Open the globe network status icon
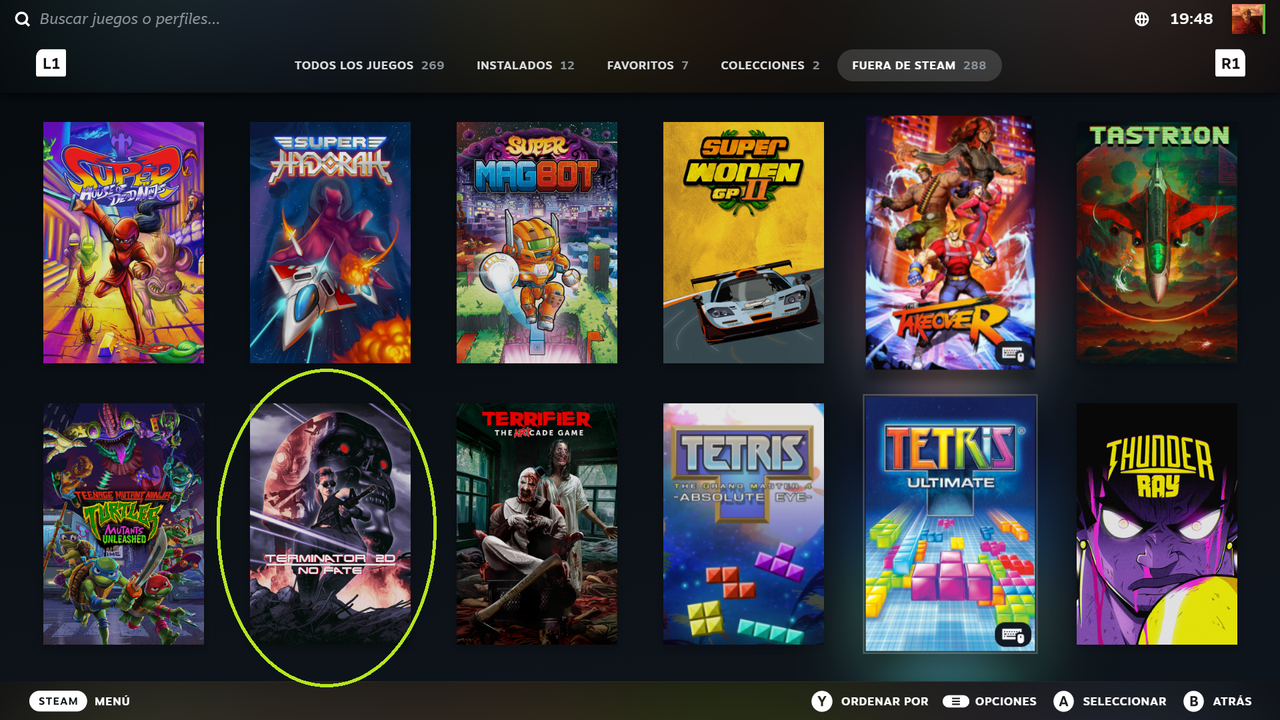 (x=1142, y=19)
